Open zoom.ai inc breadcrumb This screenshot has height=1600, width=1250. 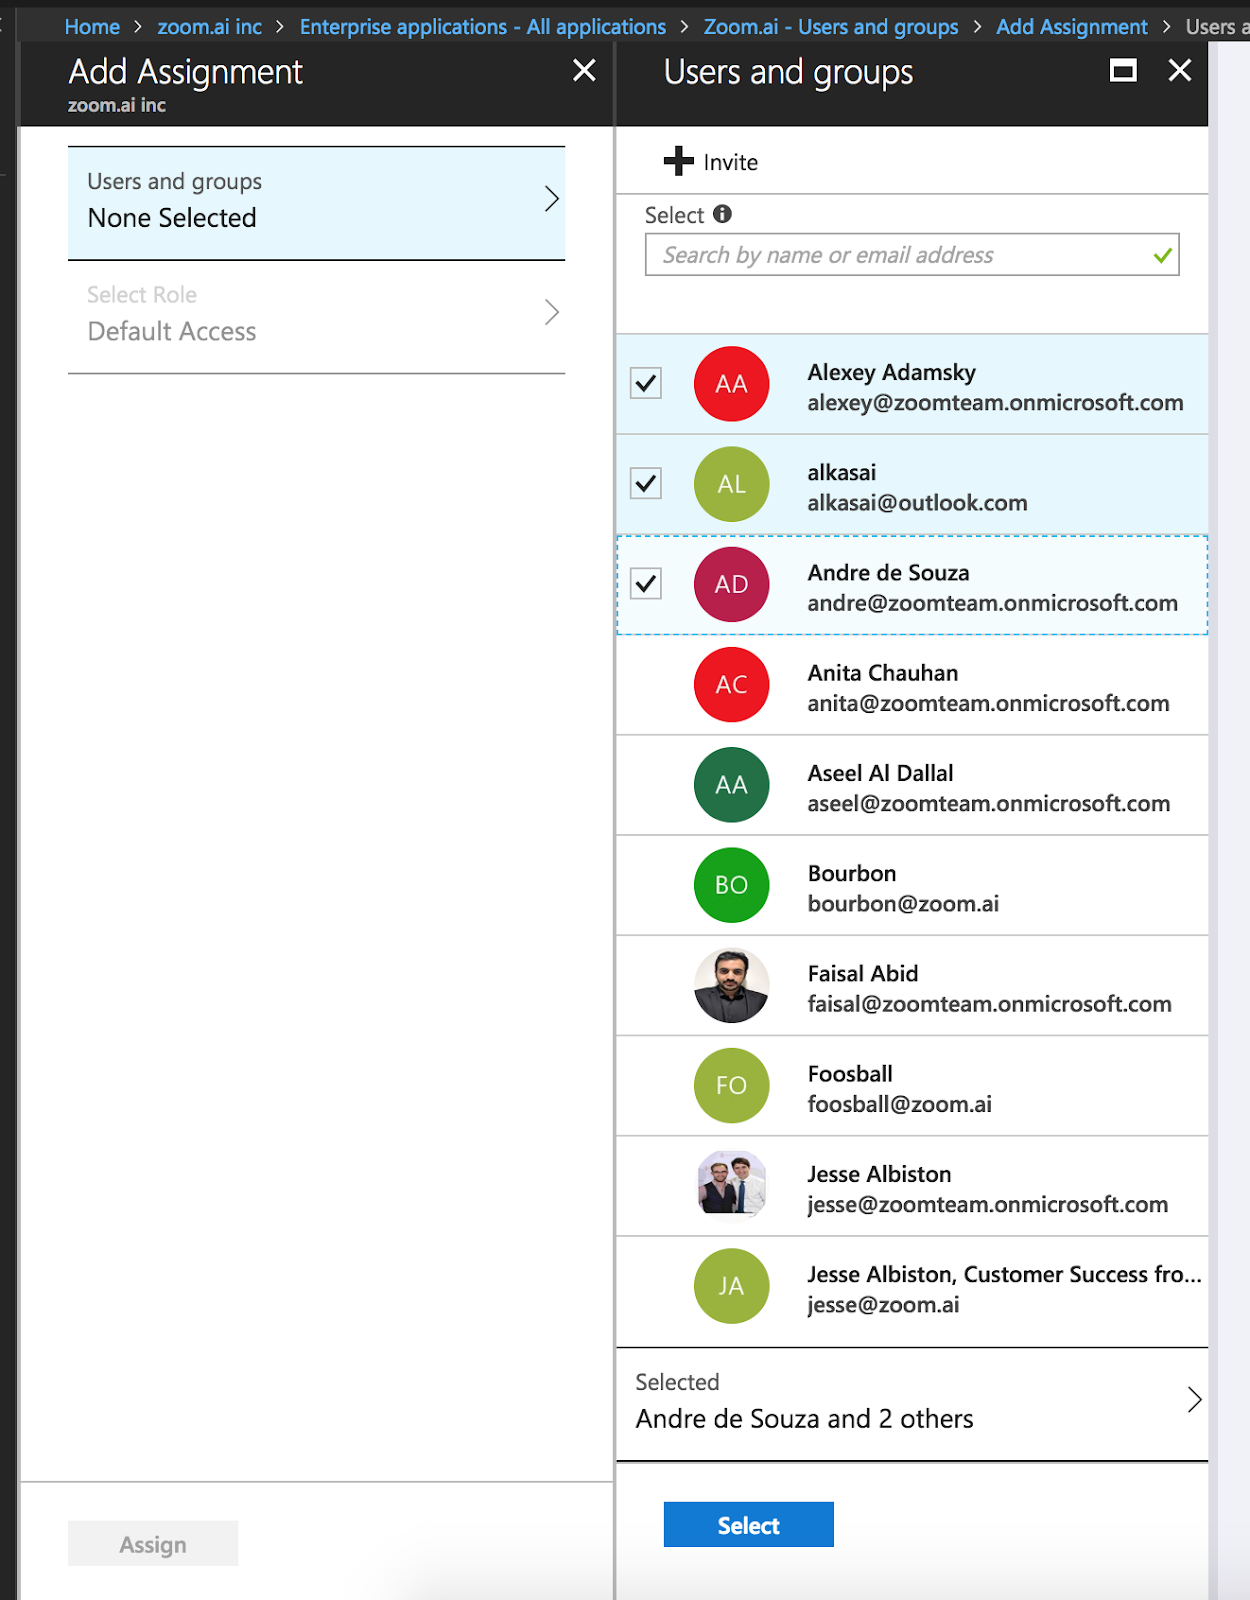pos(210,27)
